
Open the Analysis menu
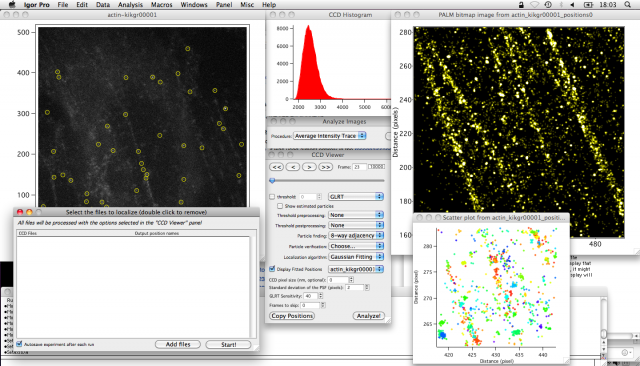(130, 4)
